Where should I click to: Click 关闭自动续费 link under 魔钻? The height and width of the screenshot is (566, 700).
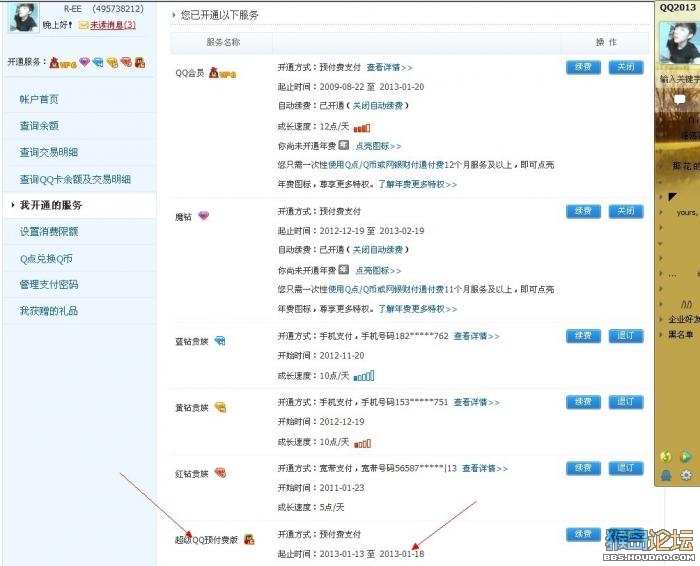[x=378, y=250]
